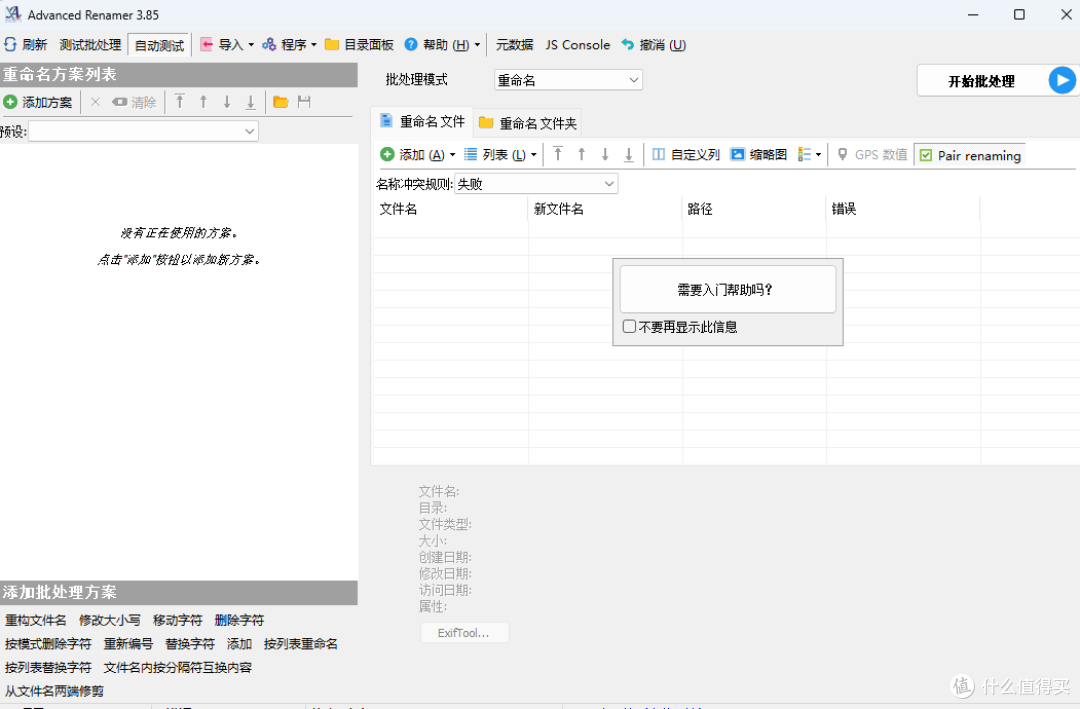Viewport: 1080px width, 709px height.
Task: Move method down in method list
Action: click(227, 102)
